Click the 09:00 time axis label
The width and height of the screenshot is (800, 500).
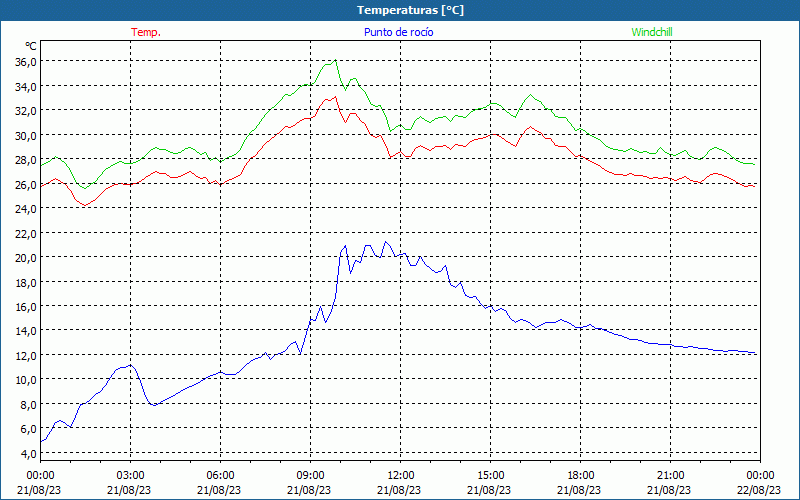pyautogui.click(x=310, y=476)
